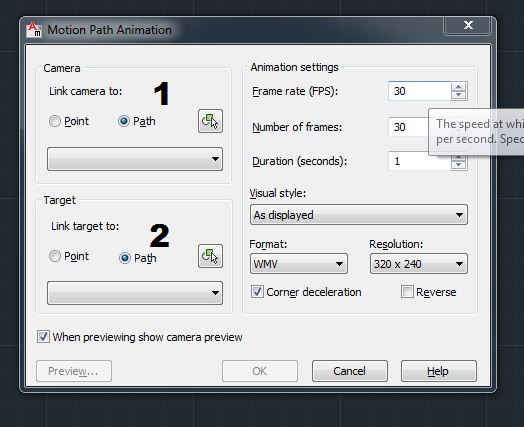The image size is (524, 427).
Task: Click the Help button
Action: pyautogui.click(x=438, y=371)
